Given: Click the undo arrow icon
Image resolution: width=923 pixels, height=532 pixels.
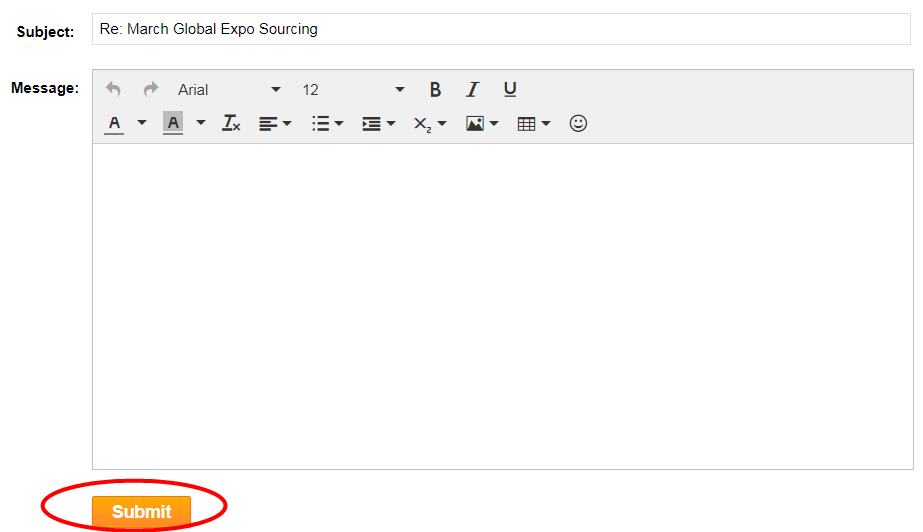Looking at the screenshot, I should click(114, 90).
